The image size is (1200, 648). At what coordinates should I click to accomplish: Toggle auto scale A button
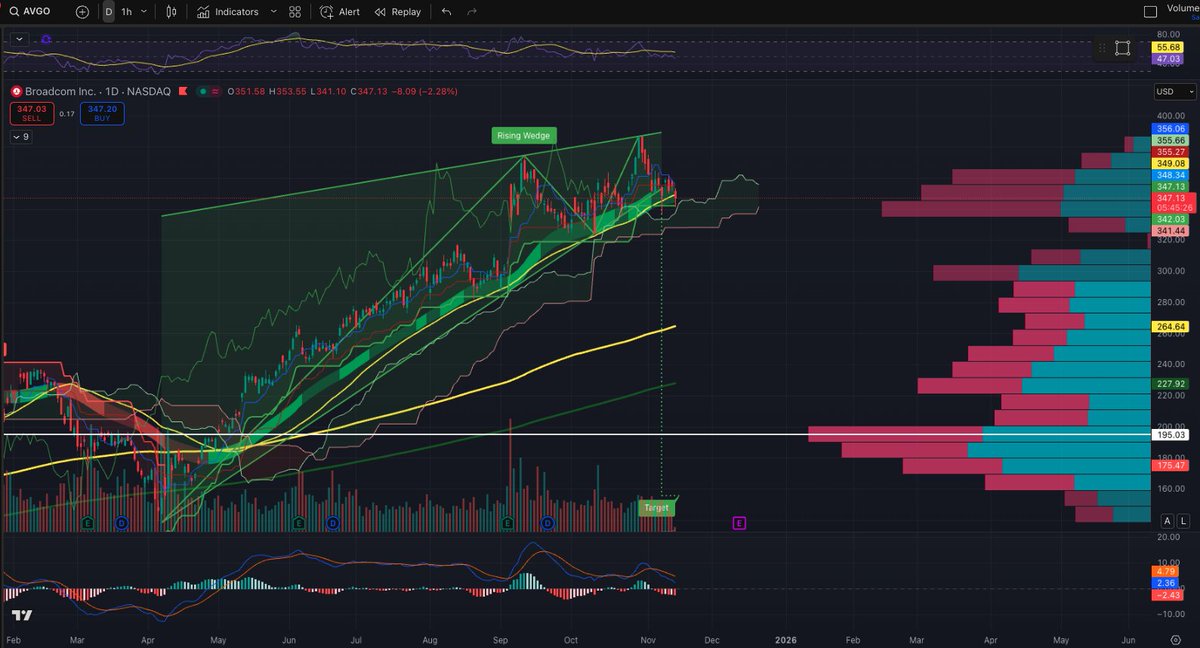point(1167,521)
